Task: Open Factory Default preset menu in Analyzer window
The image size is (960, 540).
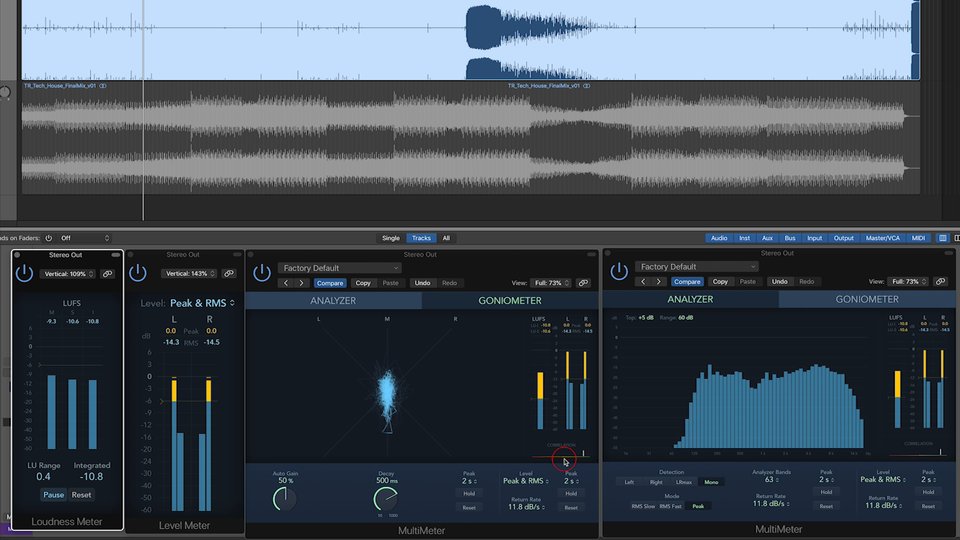Action: (x=697, y=267)
